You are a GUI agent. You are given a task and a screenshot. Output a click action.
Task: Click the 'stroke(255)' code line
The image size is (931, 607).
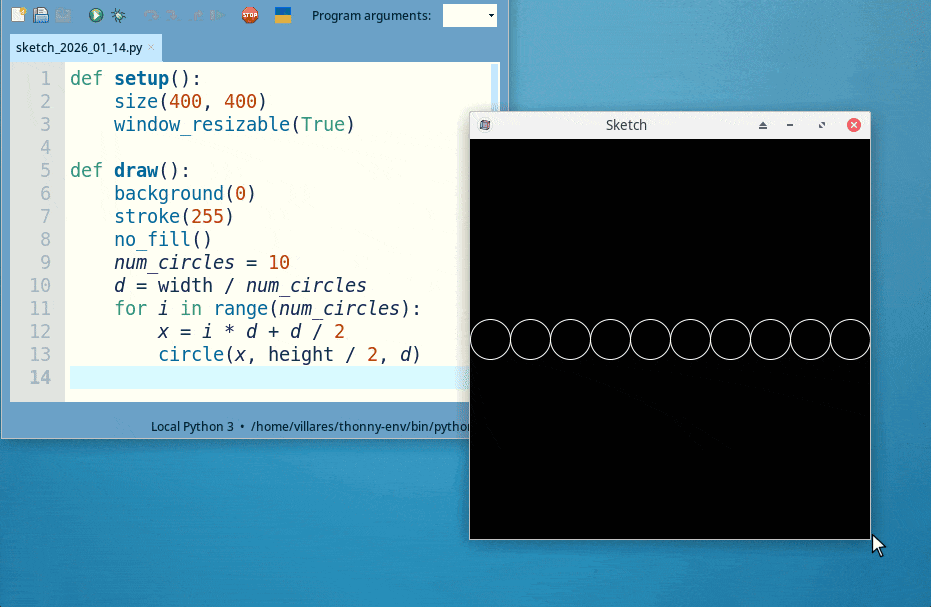(174, 216)
